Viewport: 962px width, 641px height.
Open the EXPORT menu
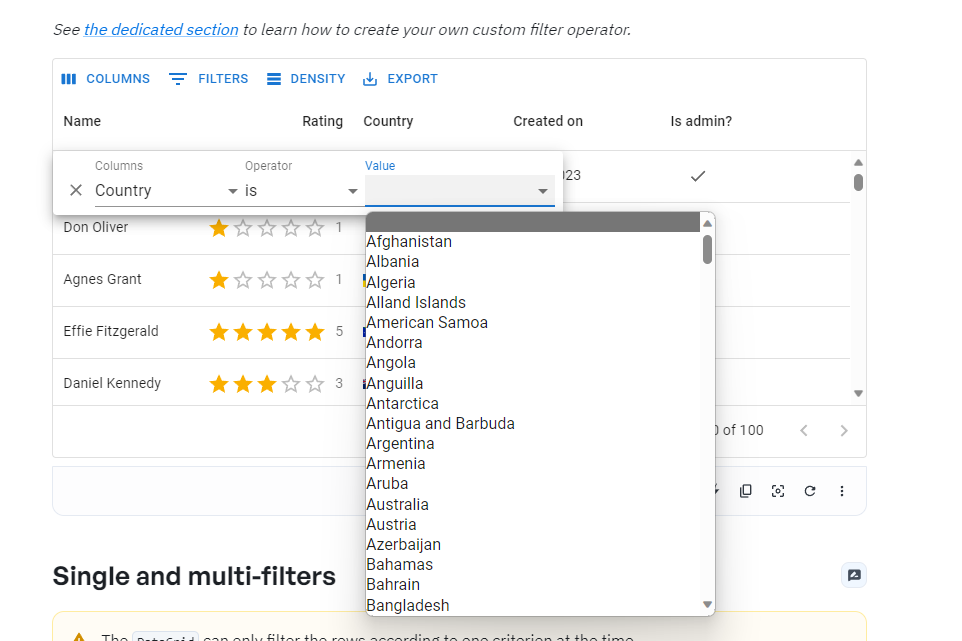click(399, 78)
